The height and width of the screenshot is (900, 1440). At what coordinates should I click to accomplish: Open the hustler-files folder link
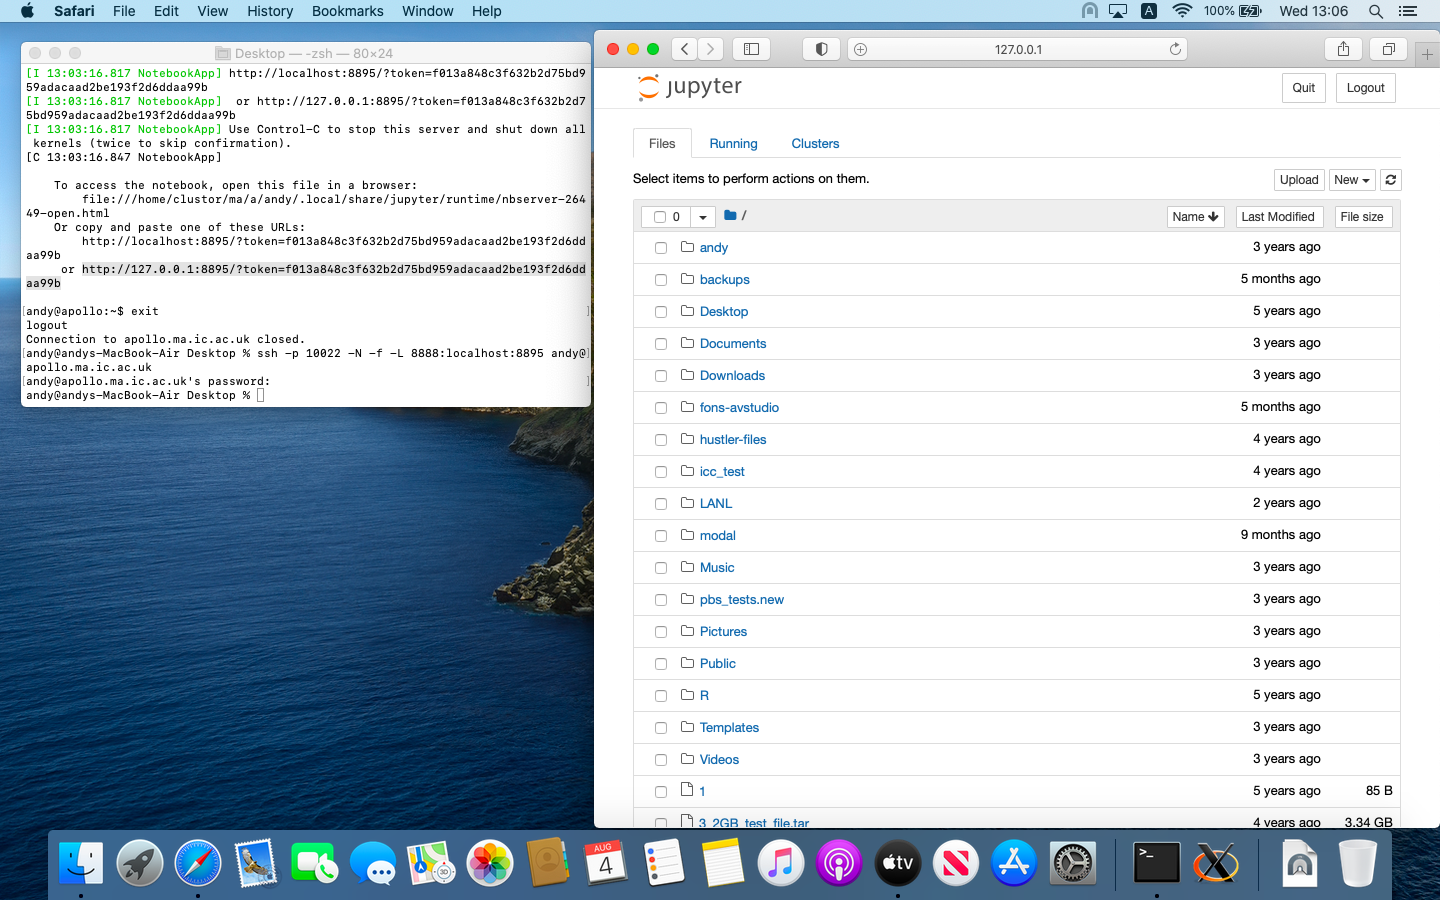click(733, 439)
